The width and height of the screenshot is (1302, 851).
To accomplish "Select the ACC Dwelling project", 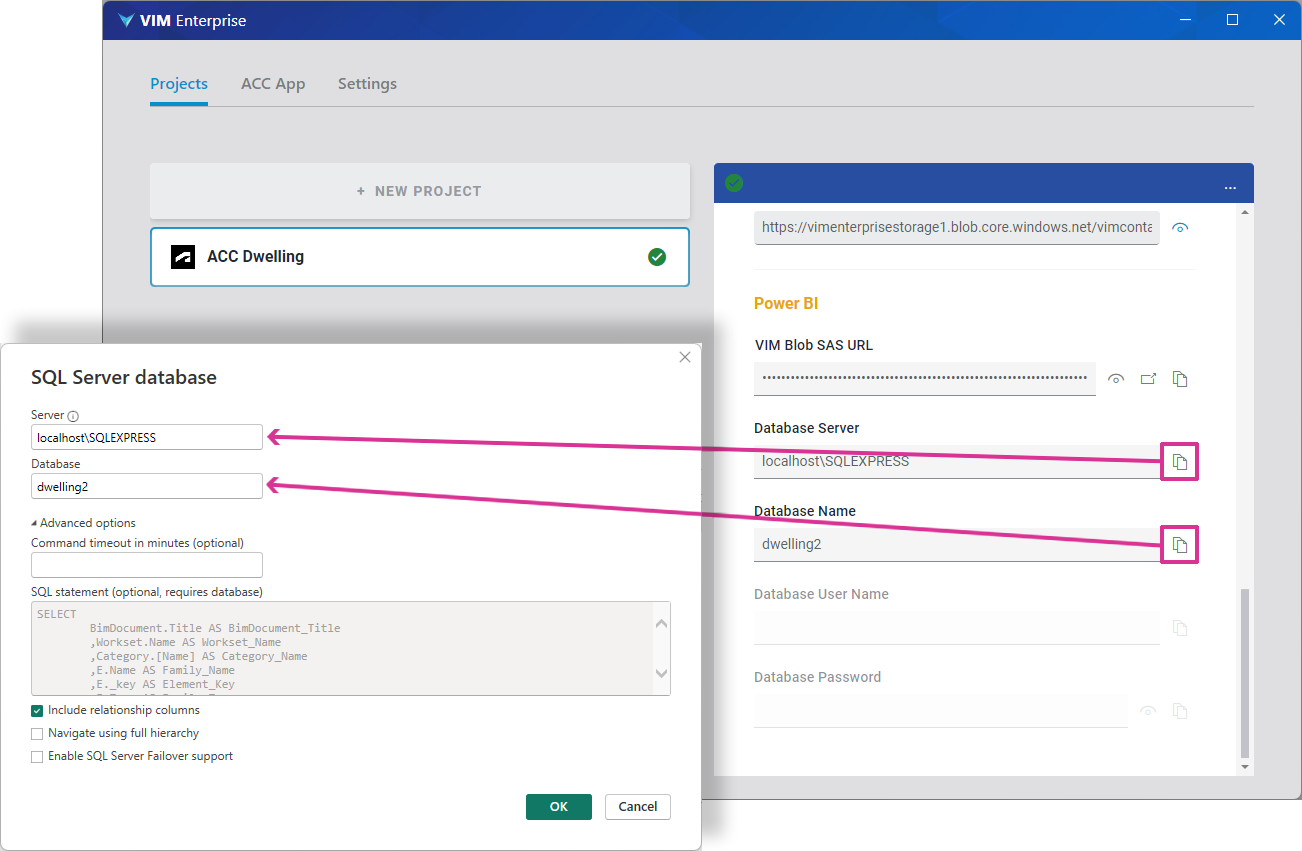I will tap(420, 257).
